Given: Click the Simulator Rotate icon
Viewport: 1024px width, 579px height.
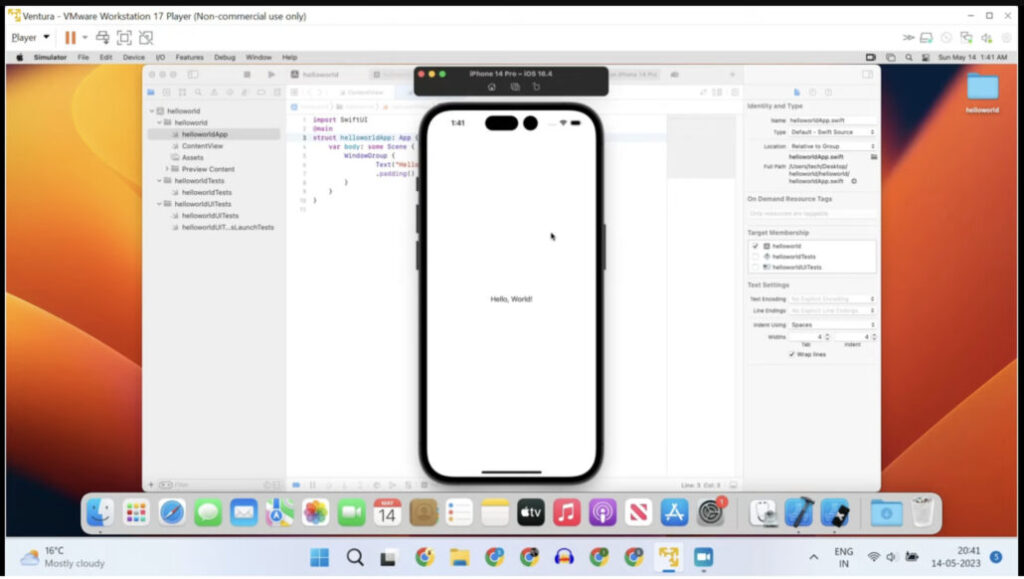Looking at the screenshot, I should (536, 87).
